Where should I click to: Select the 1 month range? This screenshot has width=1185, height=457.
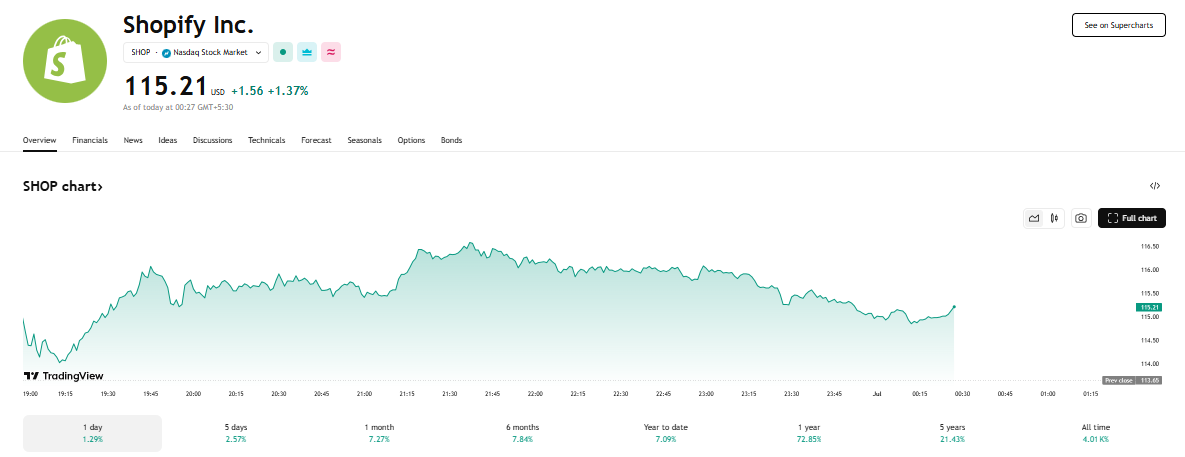pos(379,433)
